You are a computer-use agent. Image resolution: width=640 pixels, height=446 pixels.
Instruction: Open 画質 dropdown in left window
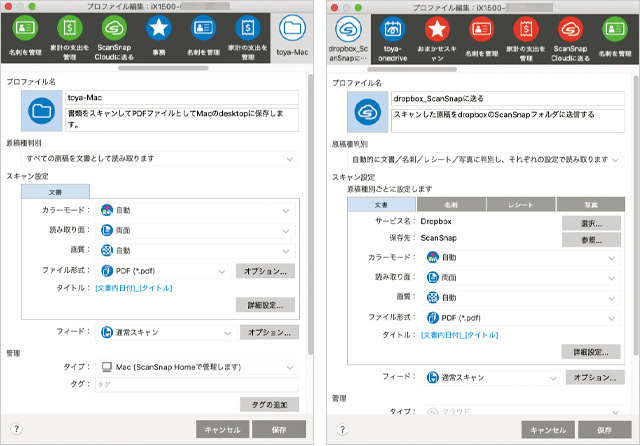pos(195,251)
